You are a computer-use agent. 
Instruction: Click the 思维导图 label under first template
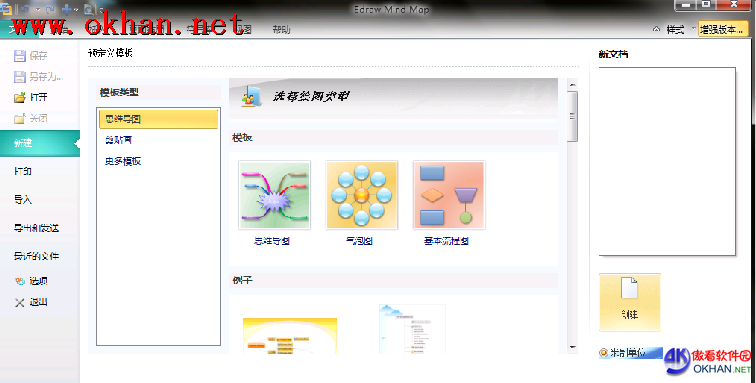[272, 241]
